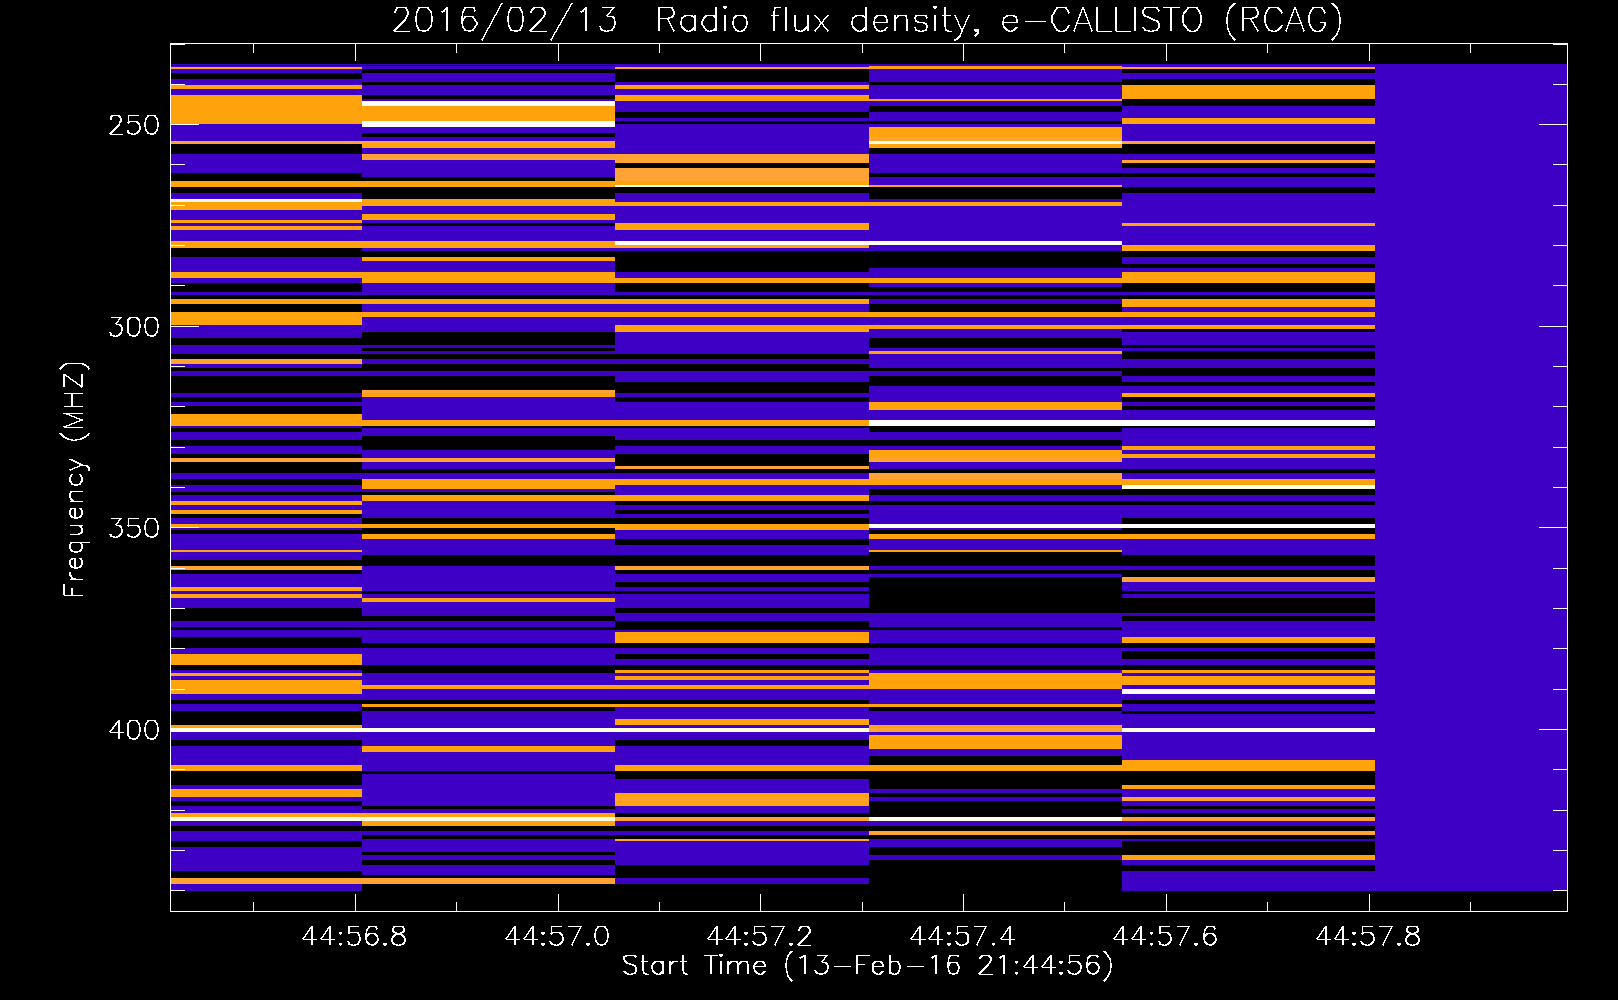This screenshot has width=1618, height=1000.
Task: Select the 44:57.0 time tick label
Action: tap(557, 936)
